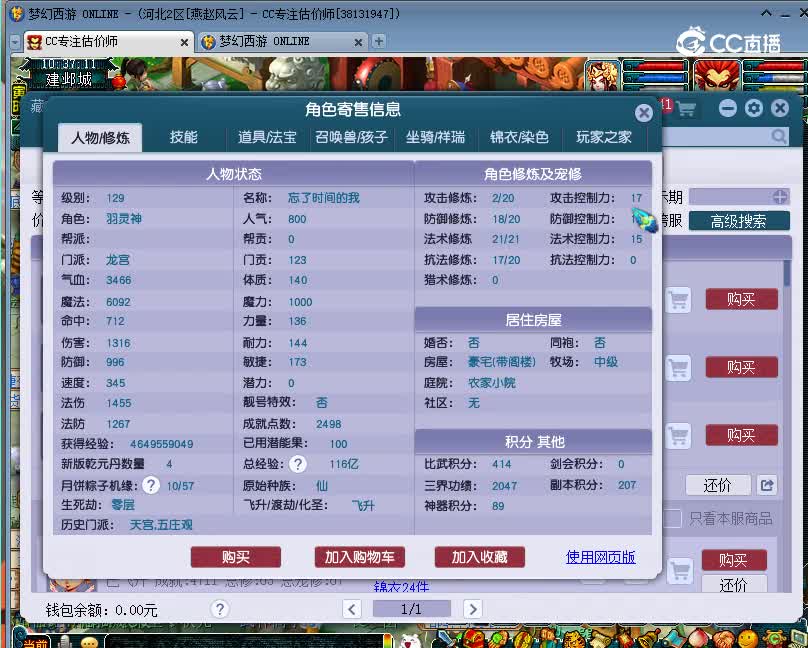The width and height of the screenshot is (808, 648).
Task: Click 历史门派 value 天宫,五庄观
Action: point(161,524)
